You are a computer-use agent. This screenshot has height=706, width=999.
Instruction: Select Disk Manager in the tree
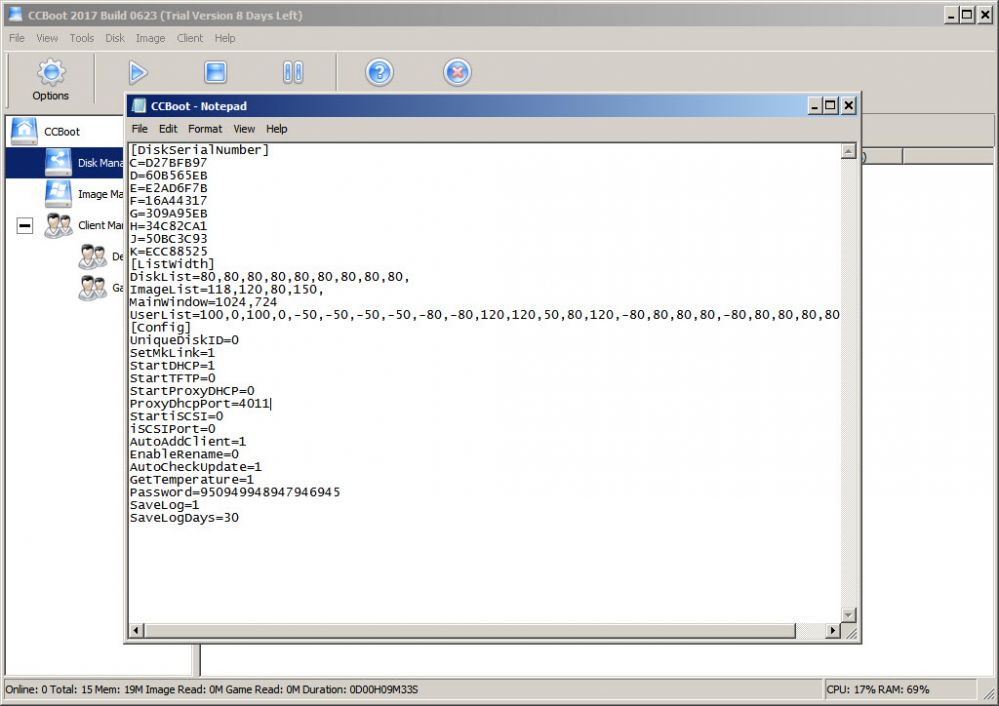[x=57, y=162]
